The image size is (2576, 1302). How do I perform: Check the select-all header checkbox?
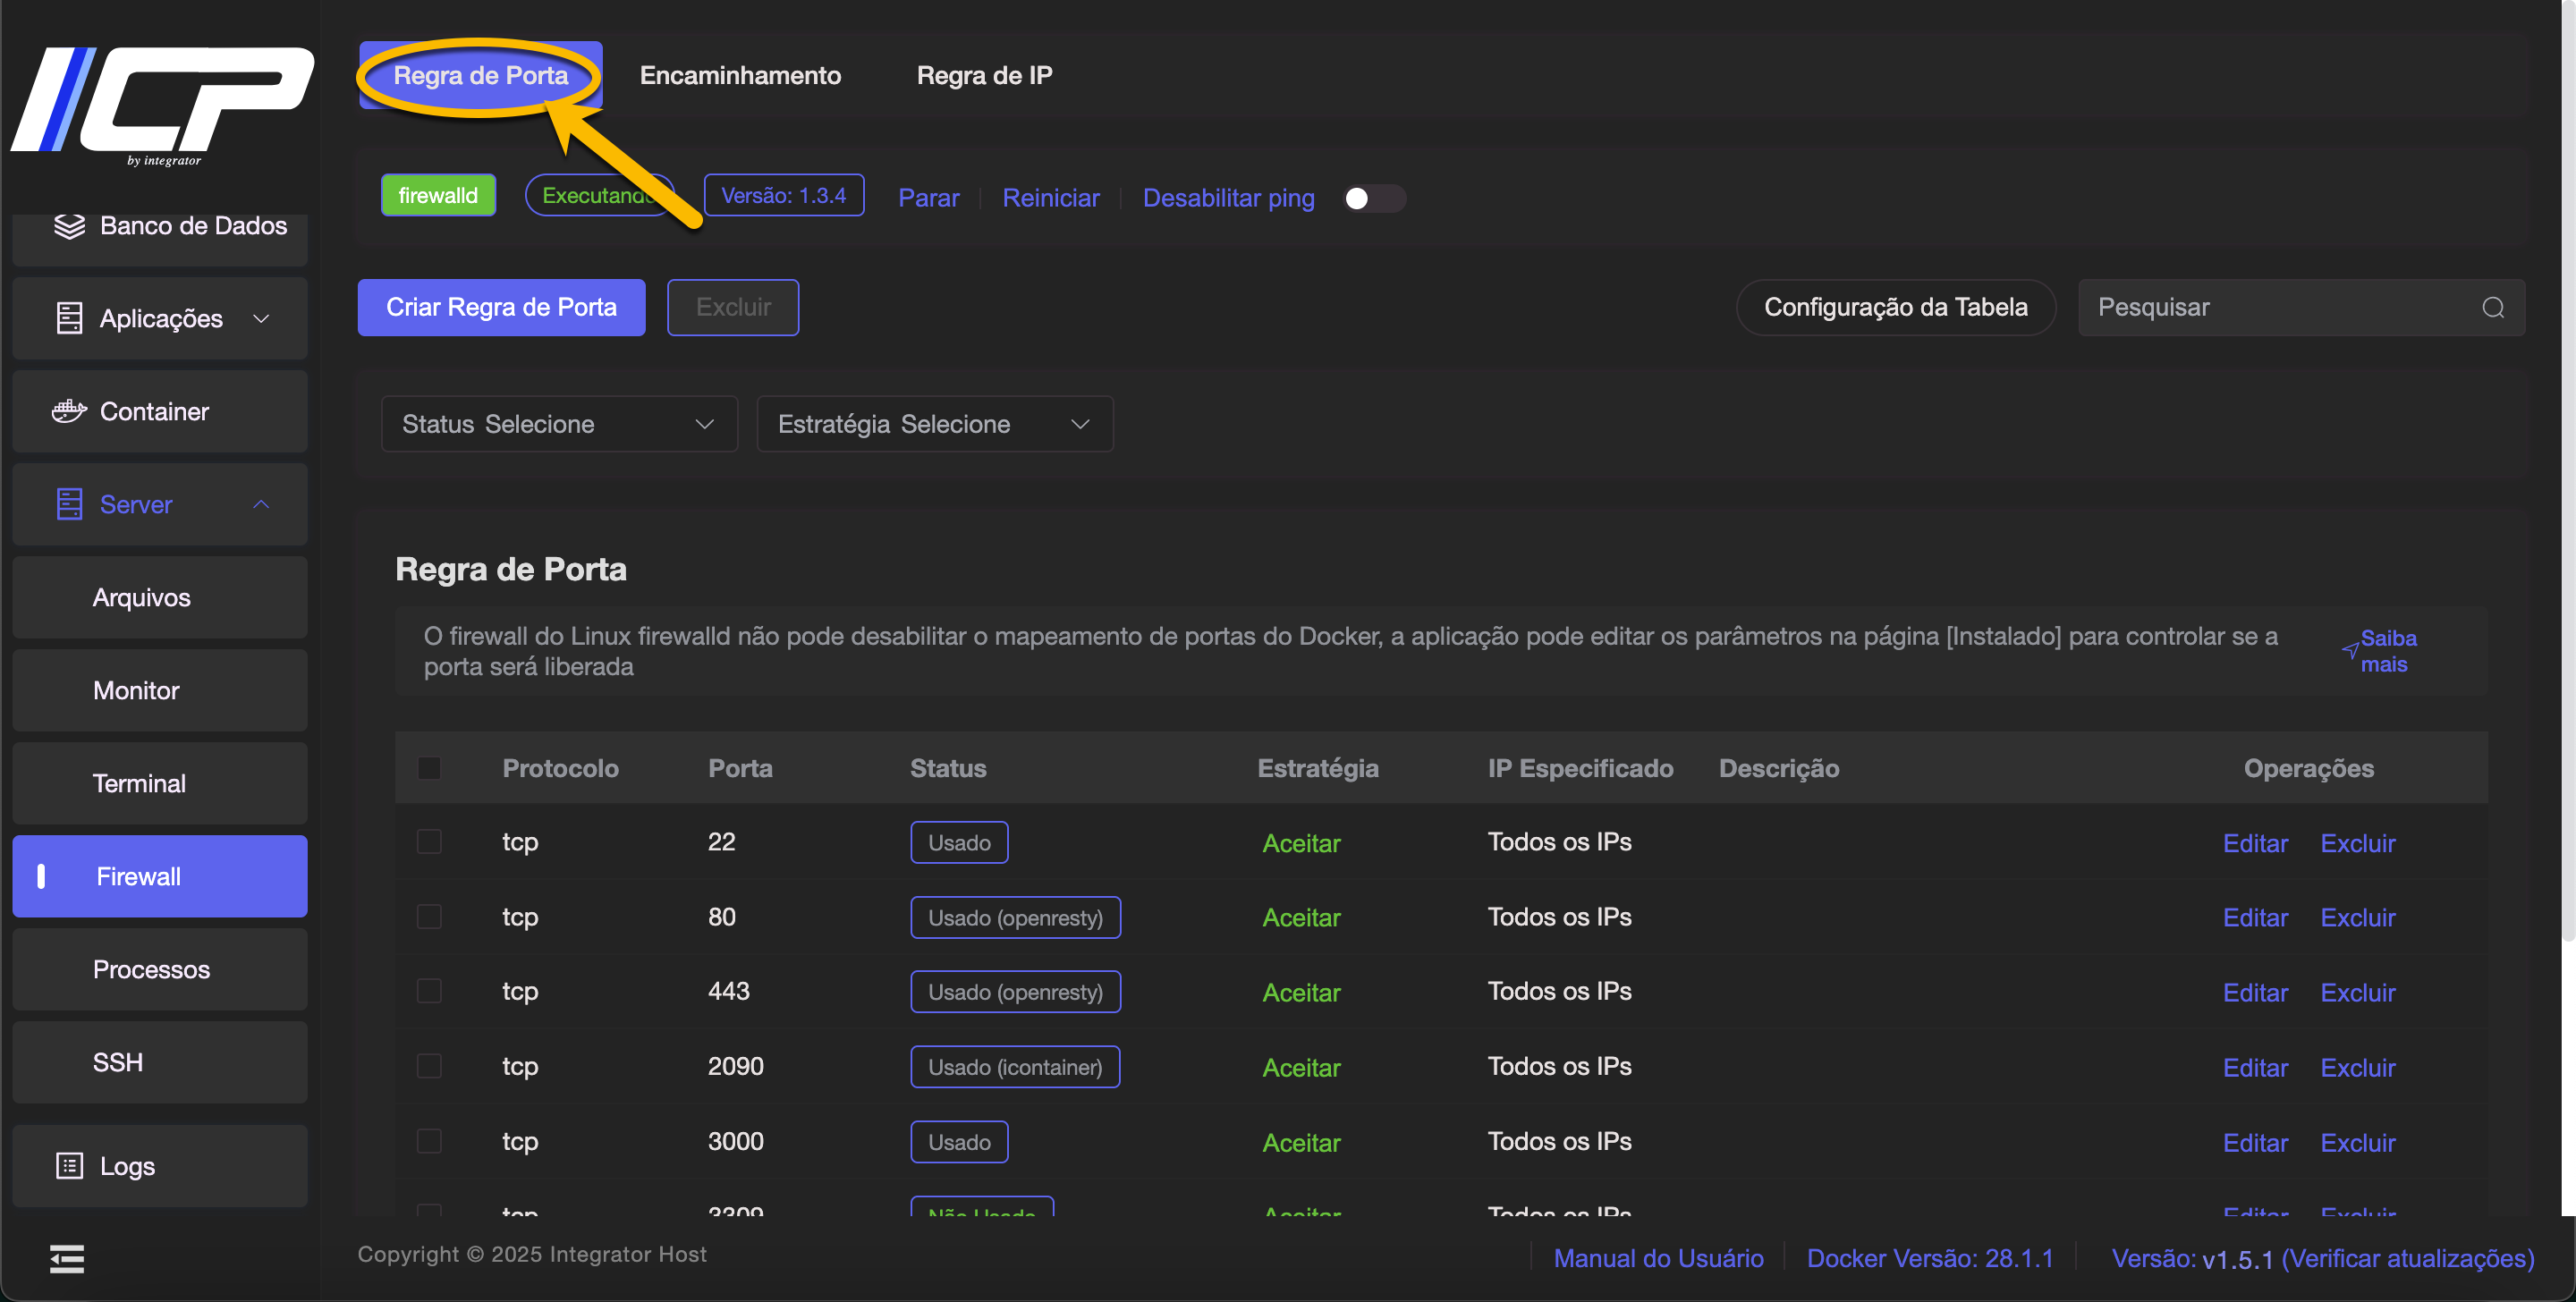coord(429,768)
